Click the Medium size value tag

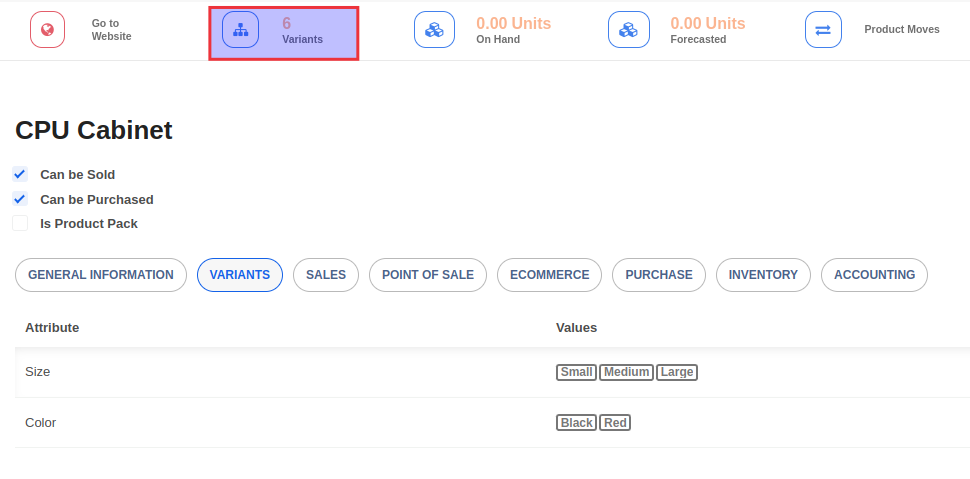click(626, 372)
